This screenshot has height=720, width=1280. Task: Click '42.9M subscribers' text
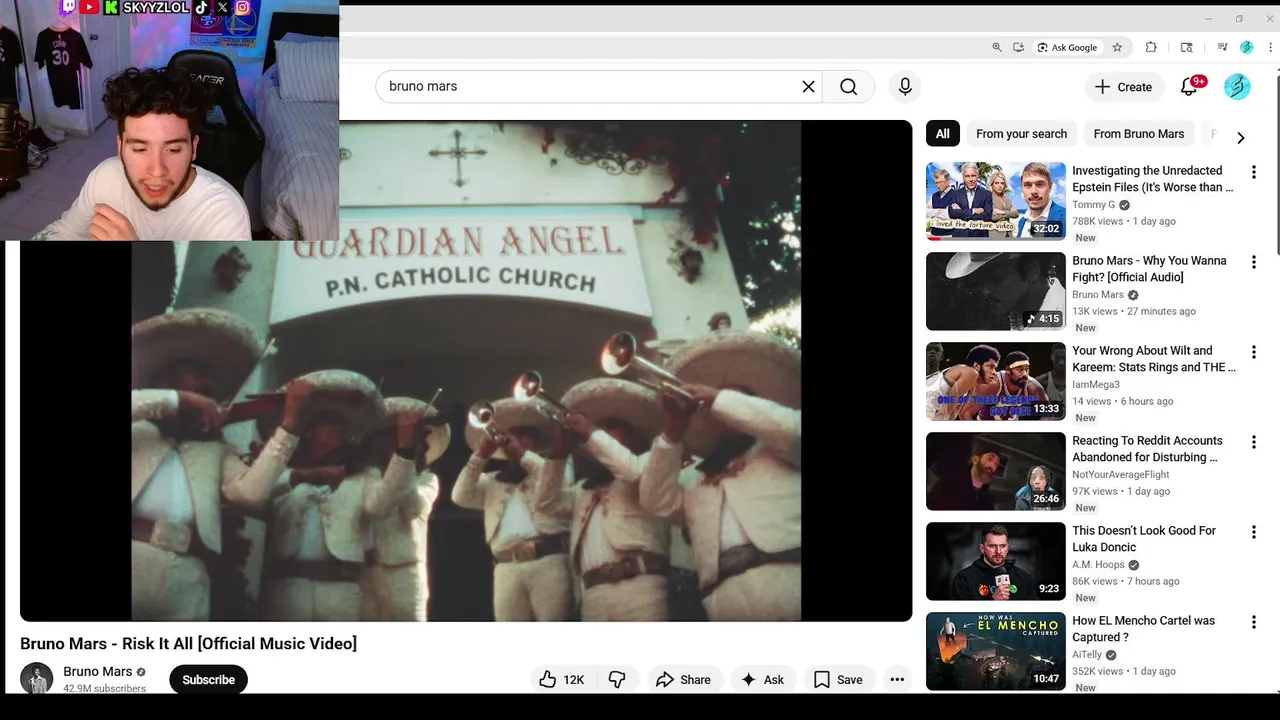(x=104, y=688)
